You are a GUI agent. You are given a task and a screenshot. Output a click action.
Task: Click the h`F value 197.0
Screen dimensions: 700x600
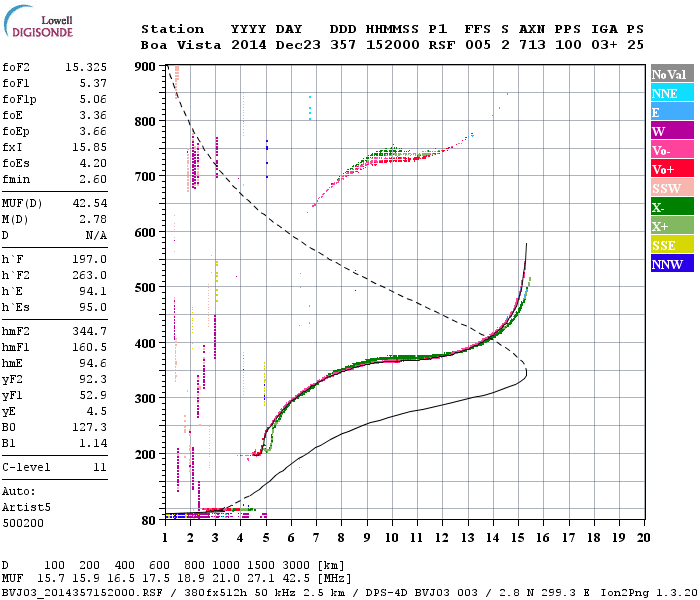coord(89,260)
